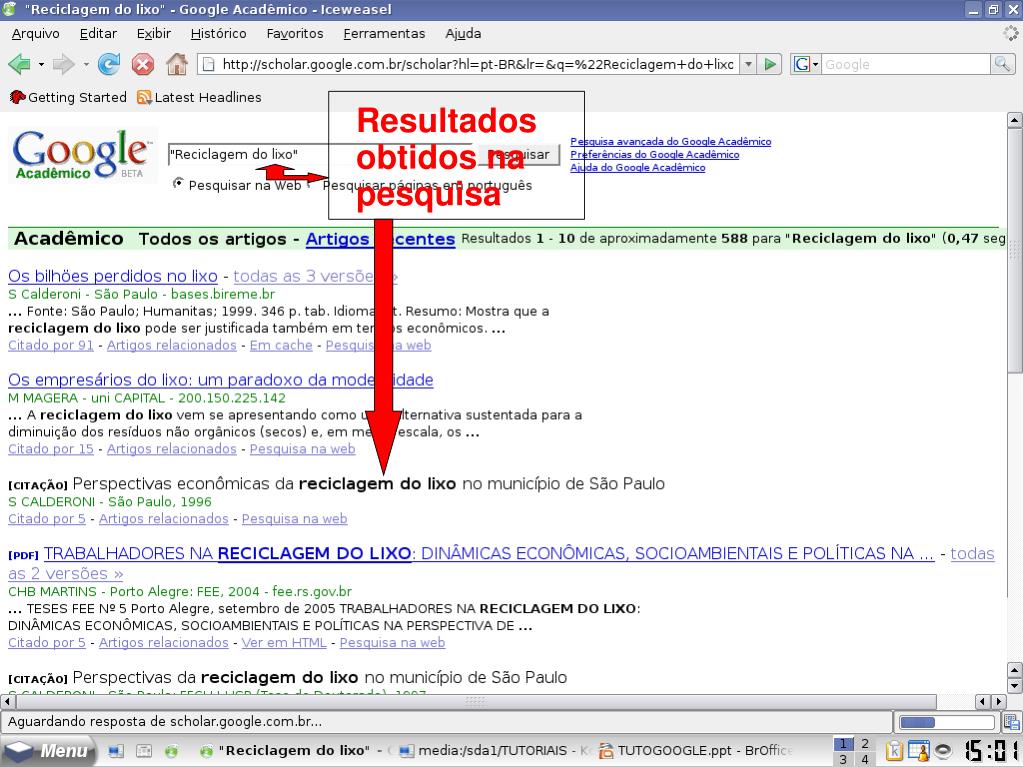The height and width of the screenshot is (767, 1023).
Task: Open the forward history dropdown arrow
Action: (x=85, y=65)
